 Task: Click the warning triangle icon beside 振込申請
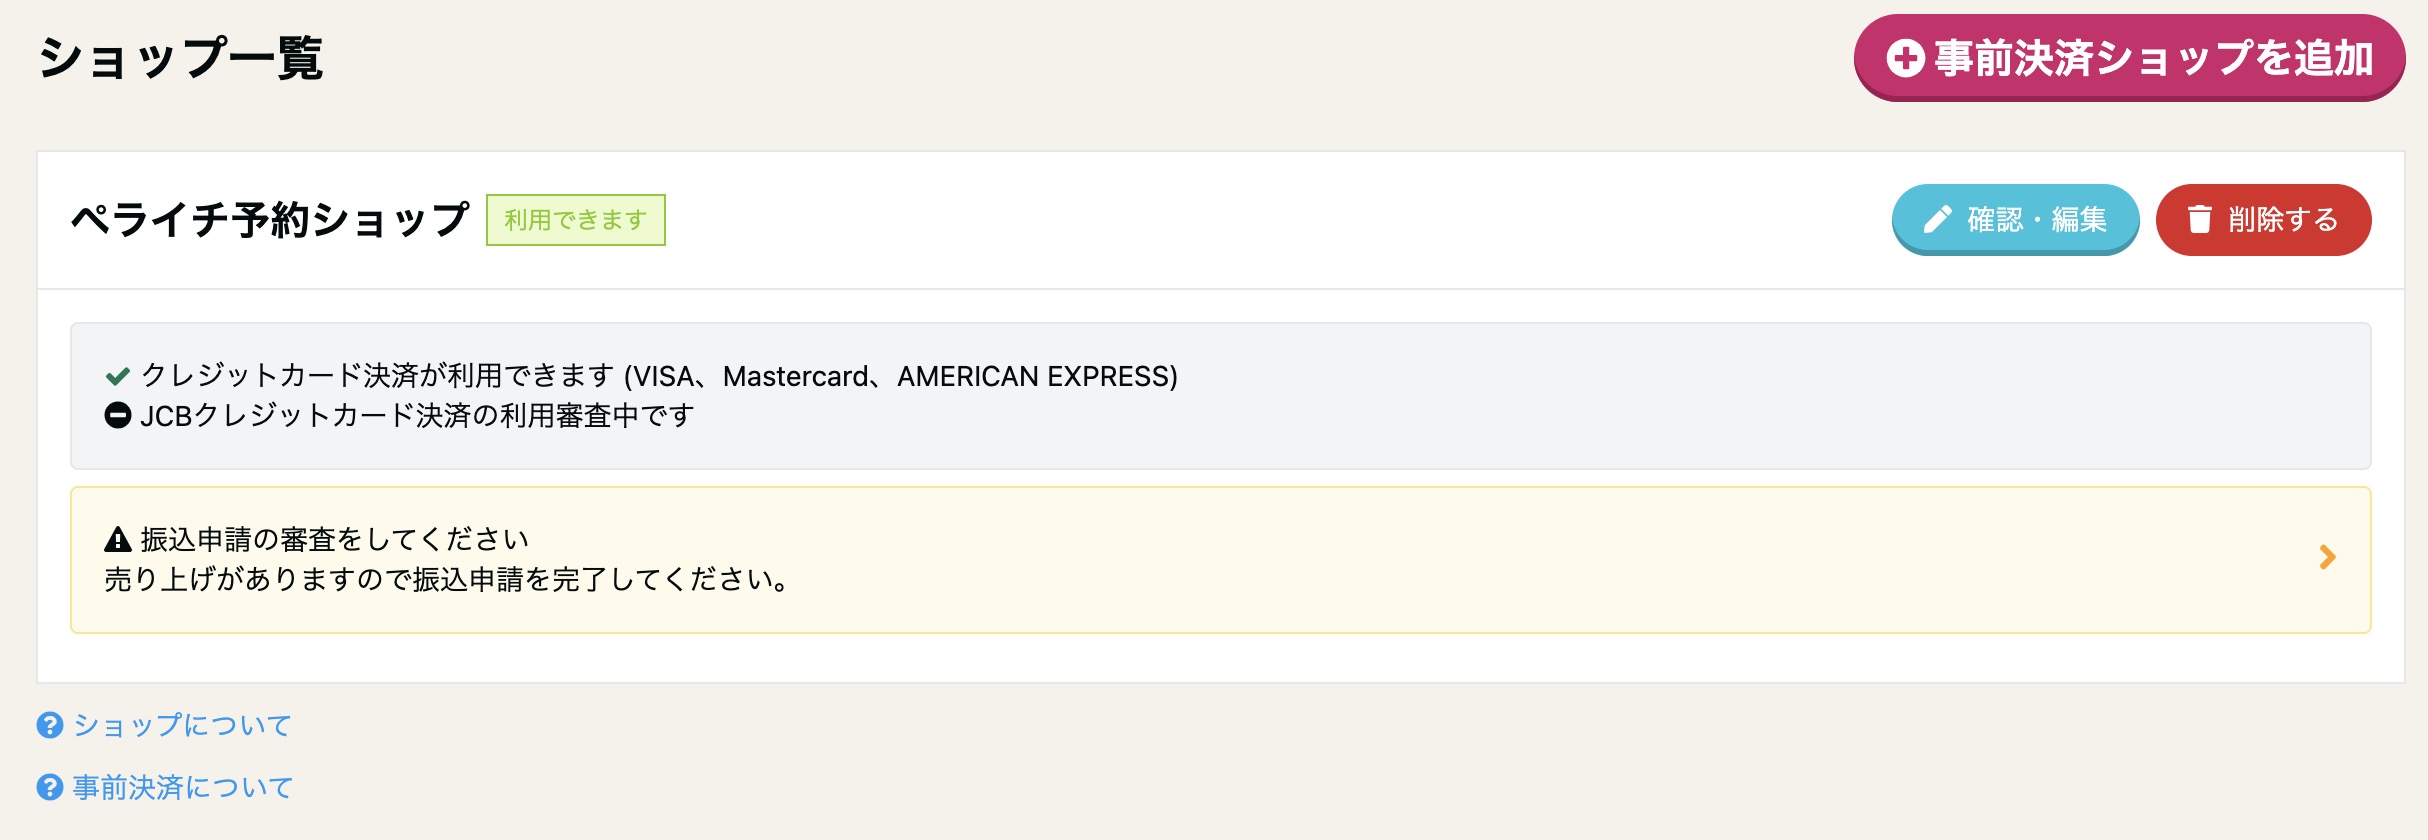pos(118,540)
